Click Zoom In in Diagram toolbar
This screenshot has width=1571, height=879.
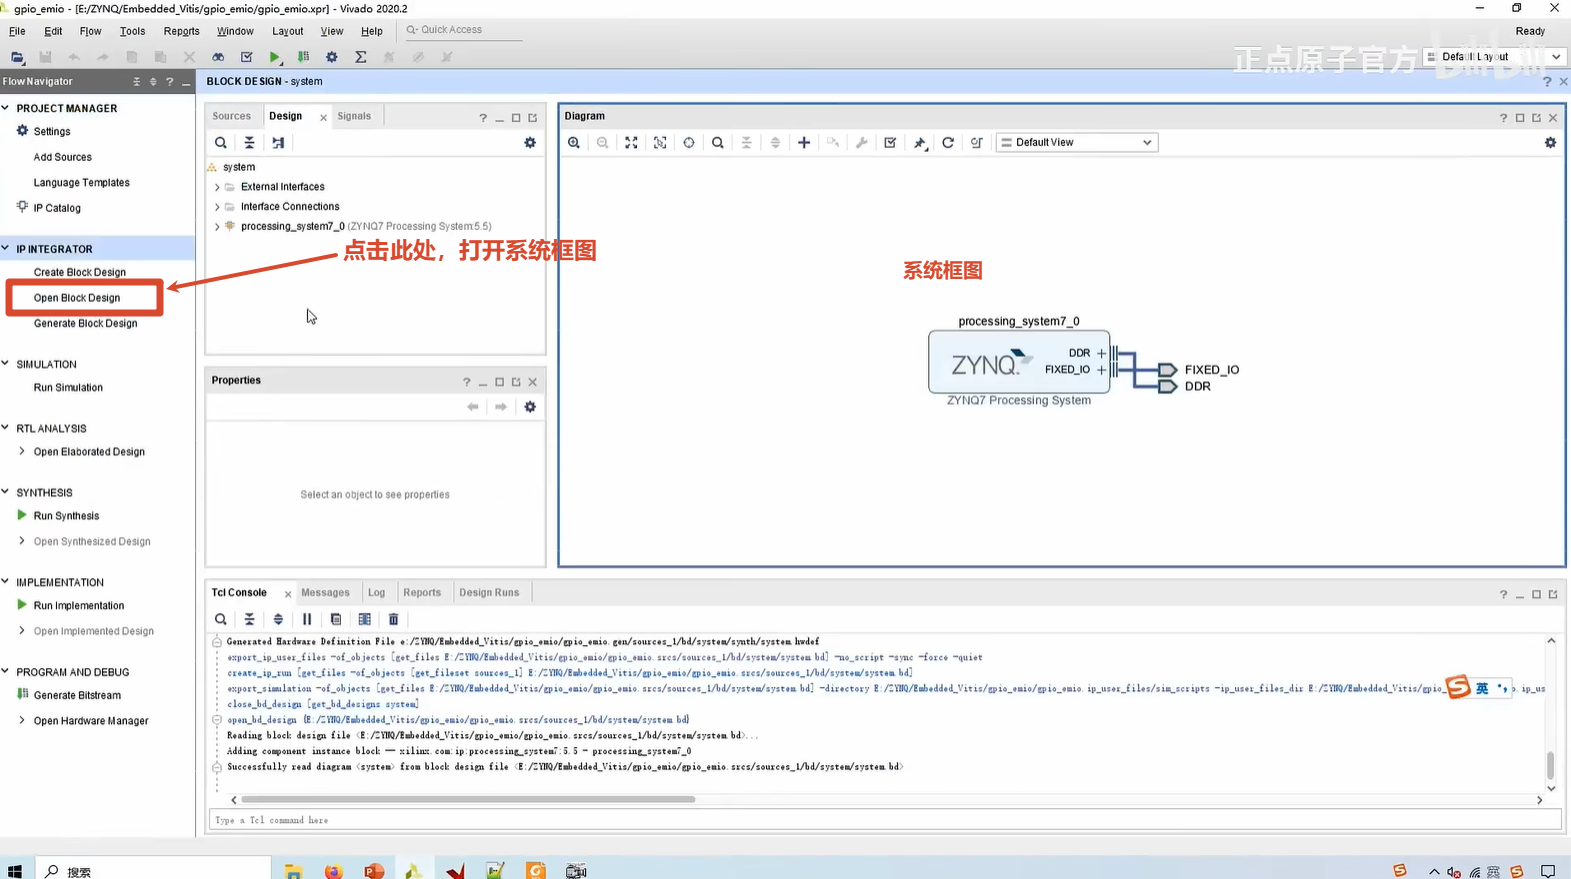coord(574,143)
